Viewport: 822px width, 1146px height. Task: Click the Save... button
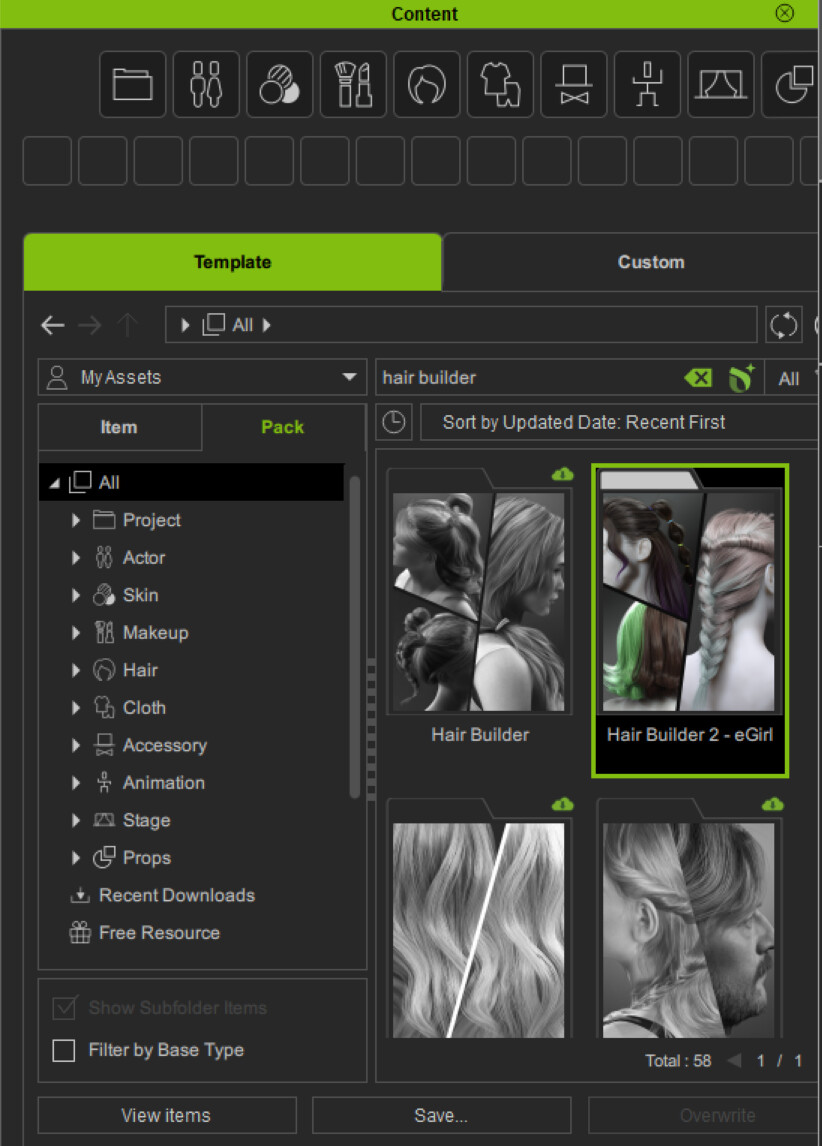click(441, 1115)
